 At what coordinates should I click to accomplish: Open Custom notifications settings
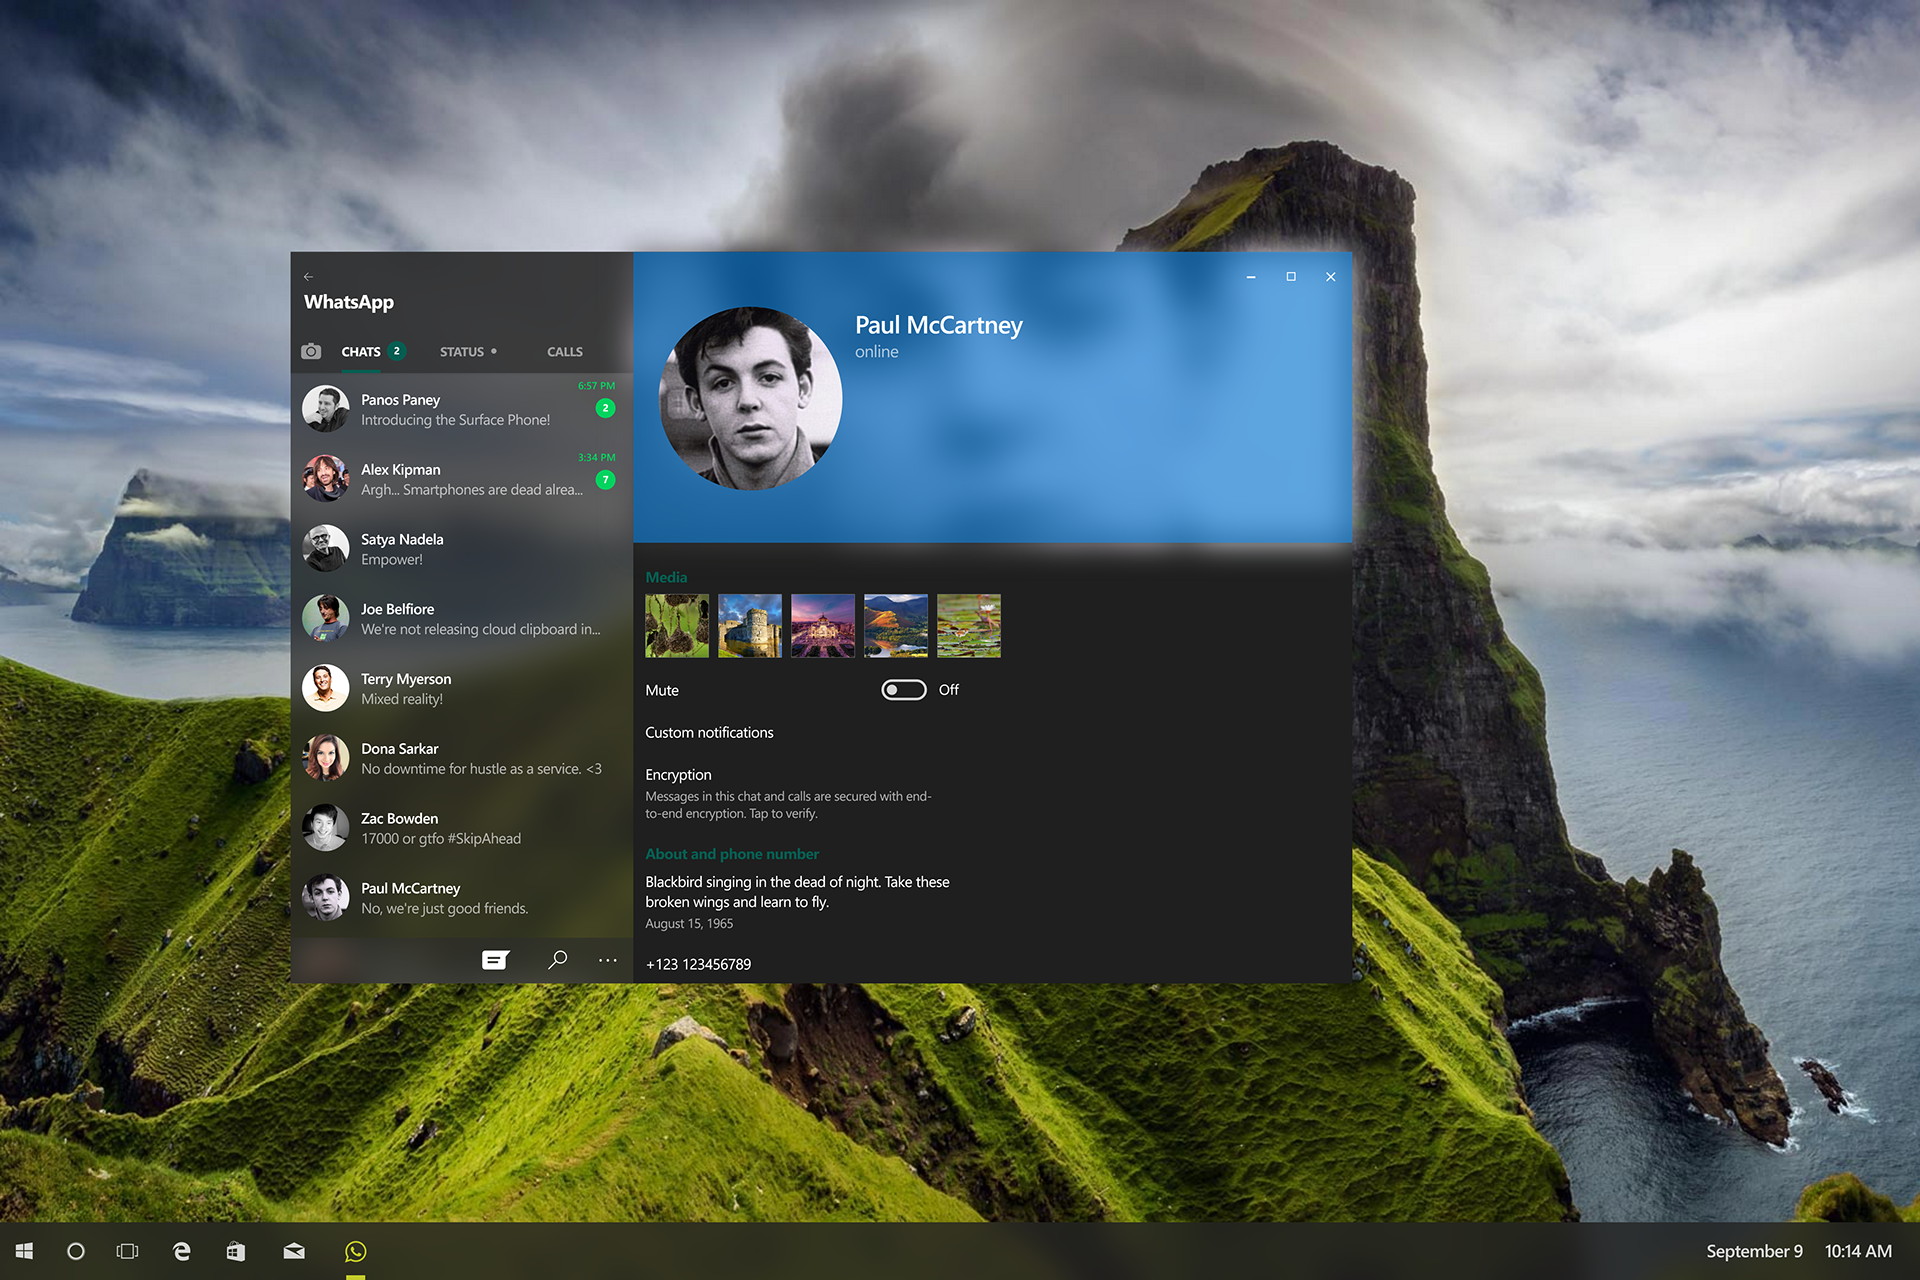[709, 733]
